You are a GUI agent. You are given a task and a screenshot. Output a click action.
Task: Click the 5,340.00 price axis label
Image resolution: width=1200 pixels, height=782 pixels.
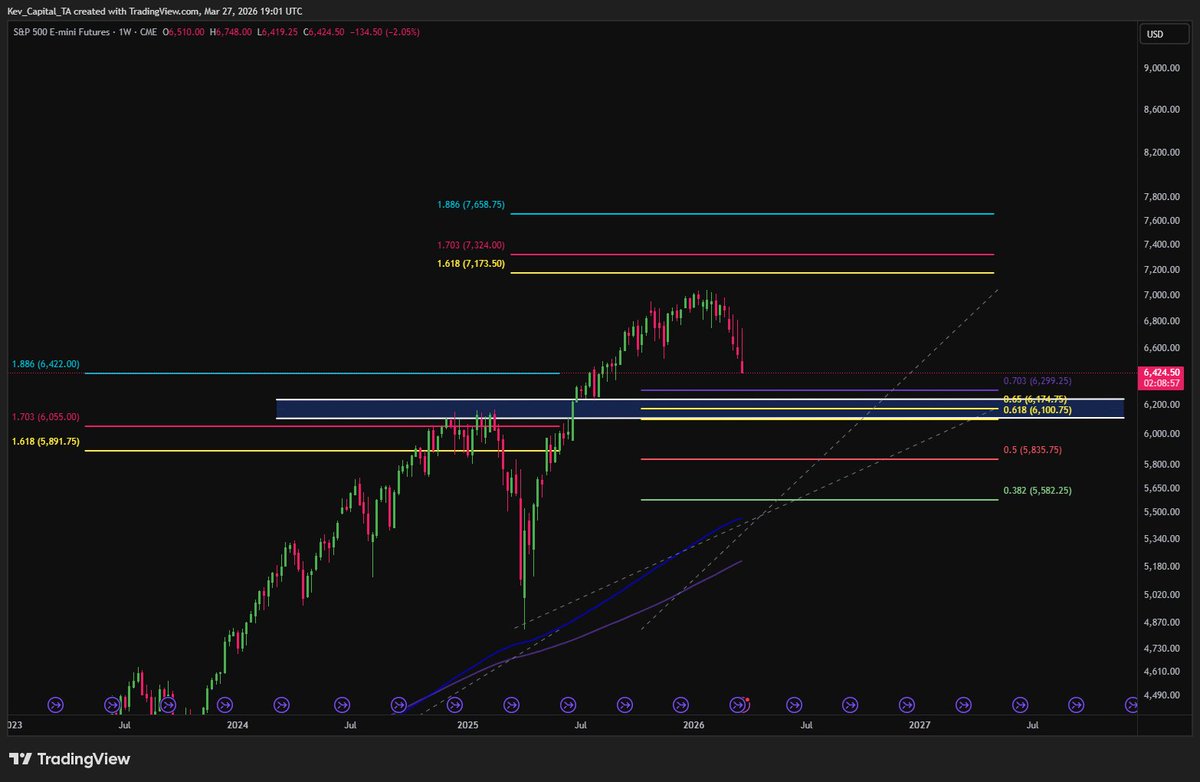click(1160, 539)
